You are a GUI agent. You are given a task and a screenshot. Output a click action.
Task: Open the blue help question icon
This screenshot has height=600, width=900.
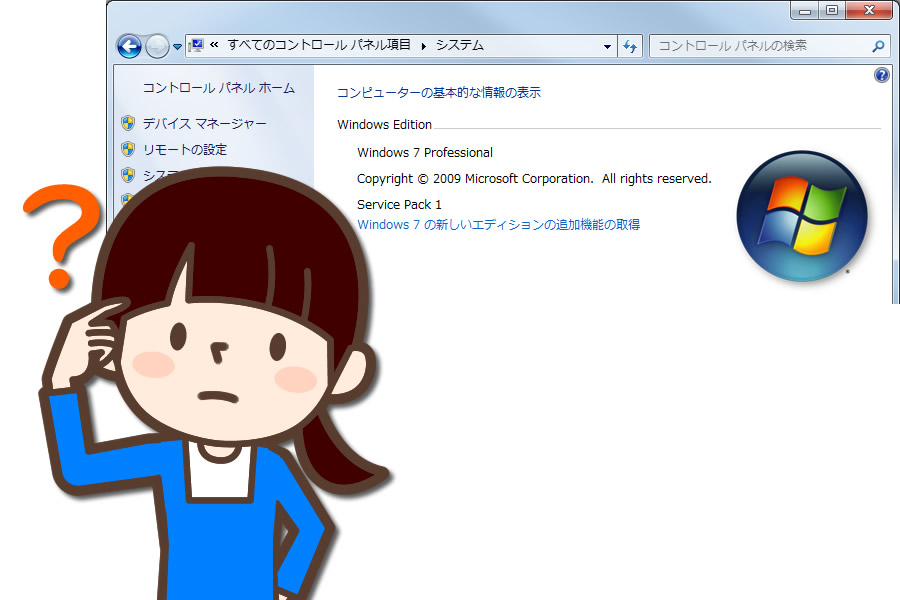[x=882, y=75]
